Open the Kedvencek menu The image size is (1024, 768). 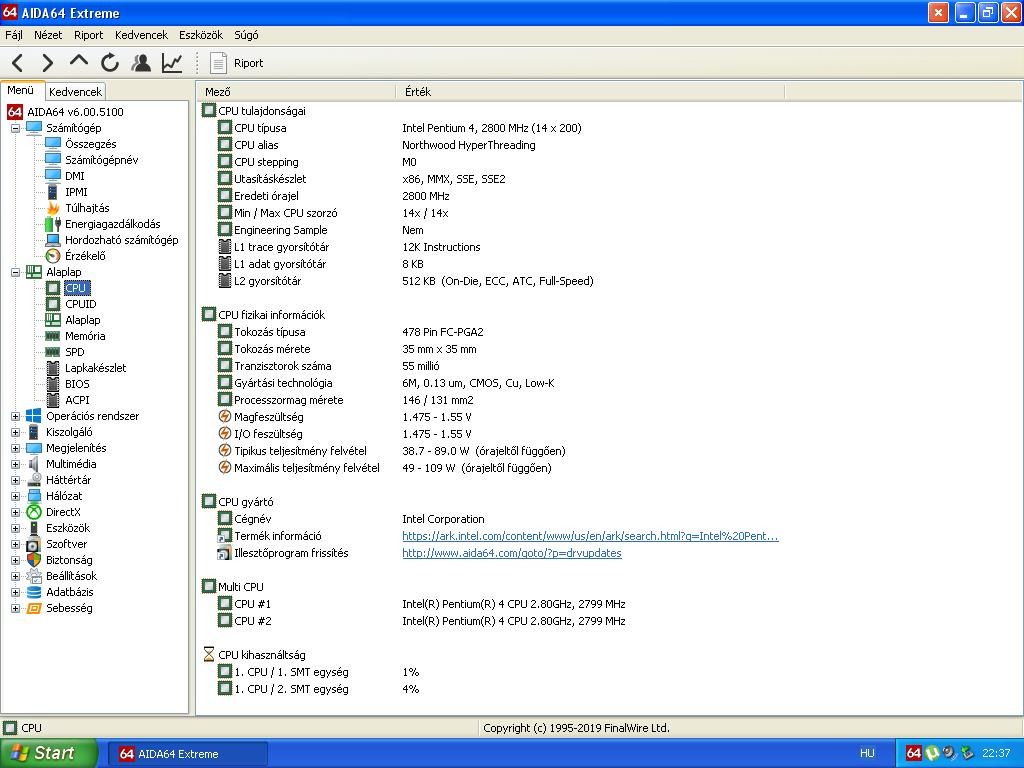(141, 35)
